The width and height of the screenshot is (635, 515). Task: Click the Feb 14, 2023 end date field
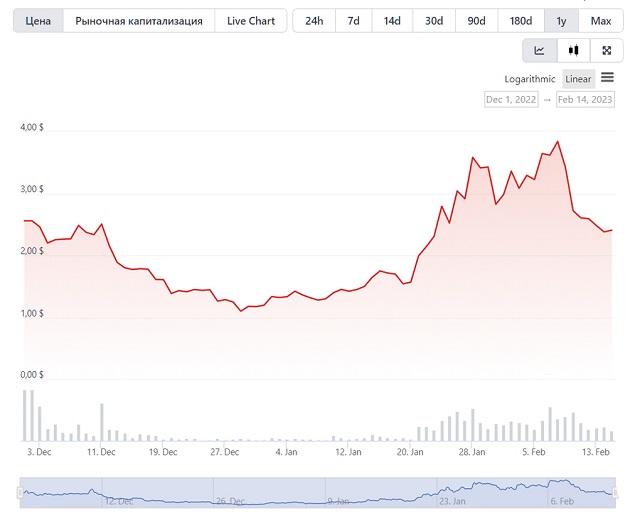coord(585,100)
